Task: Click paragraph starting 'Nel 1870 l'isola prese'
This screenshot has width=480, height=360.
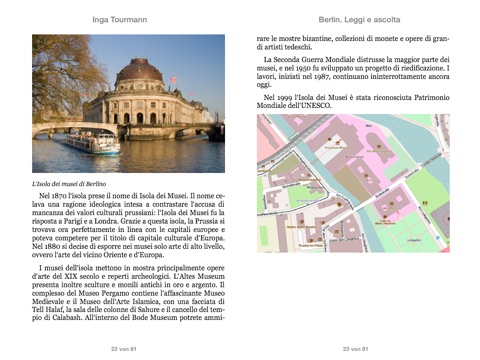Action: click(128, 225)
